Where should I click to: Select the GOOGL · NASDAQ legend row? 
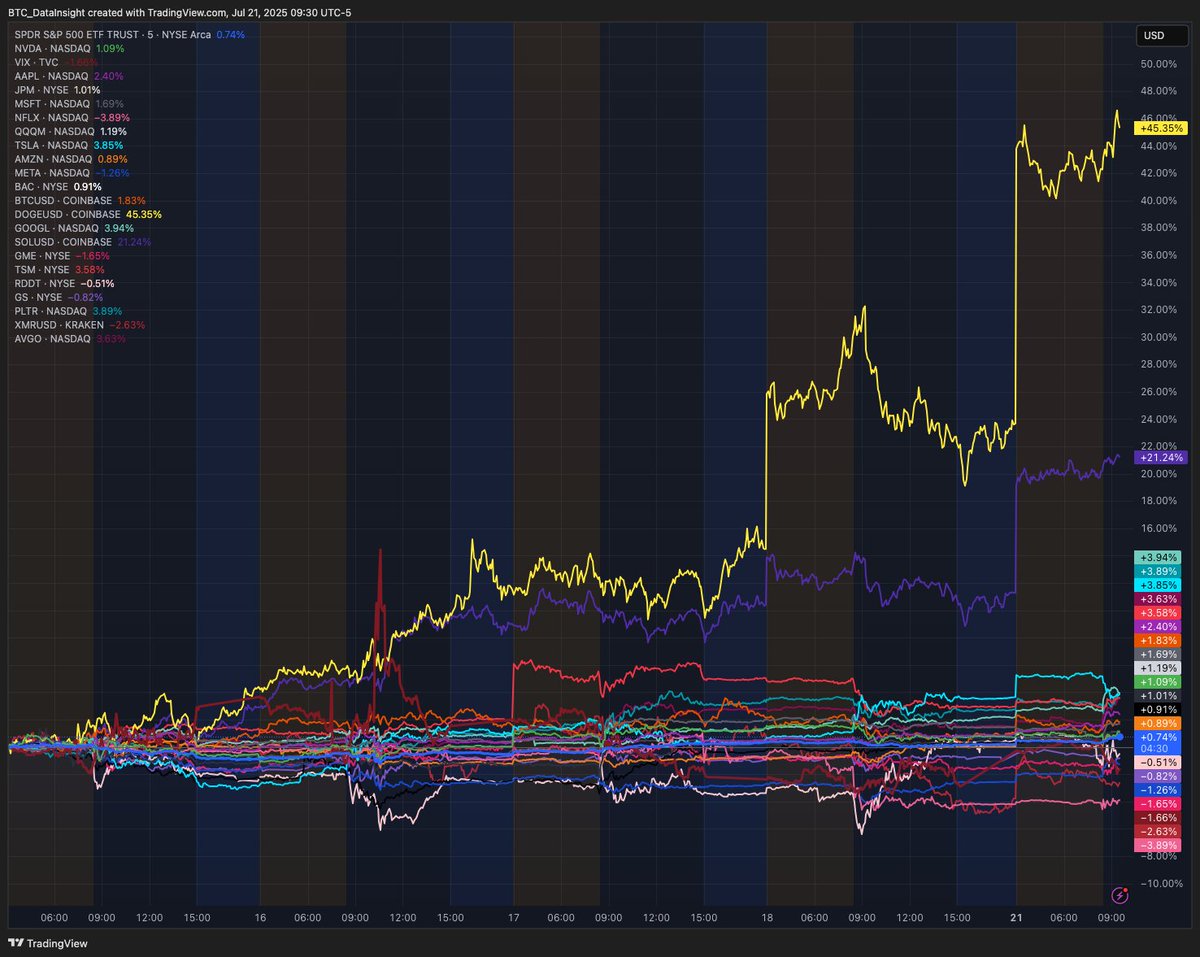point(74,229)
